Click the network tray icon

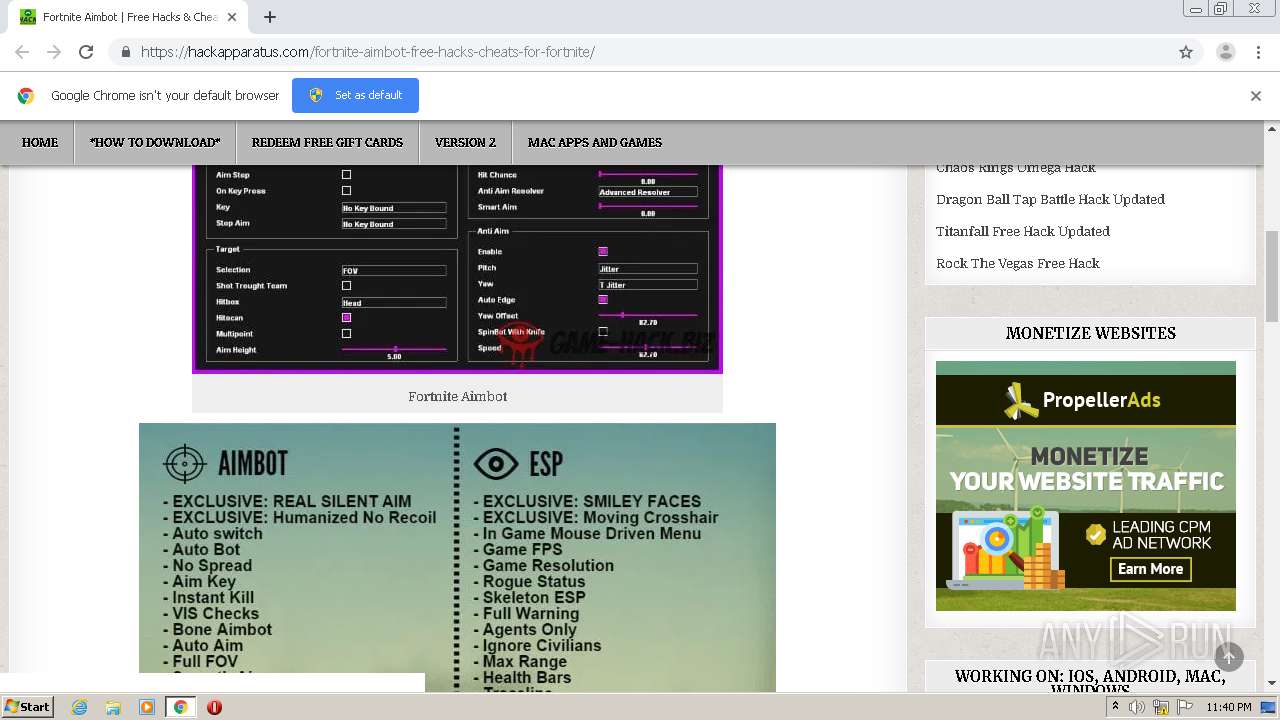(x=1161, y=707)
